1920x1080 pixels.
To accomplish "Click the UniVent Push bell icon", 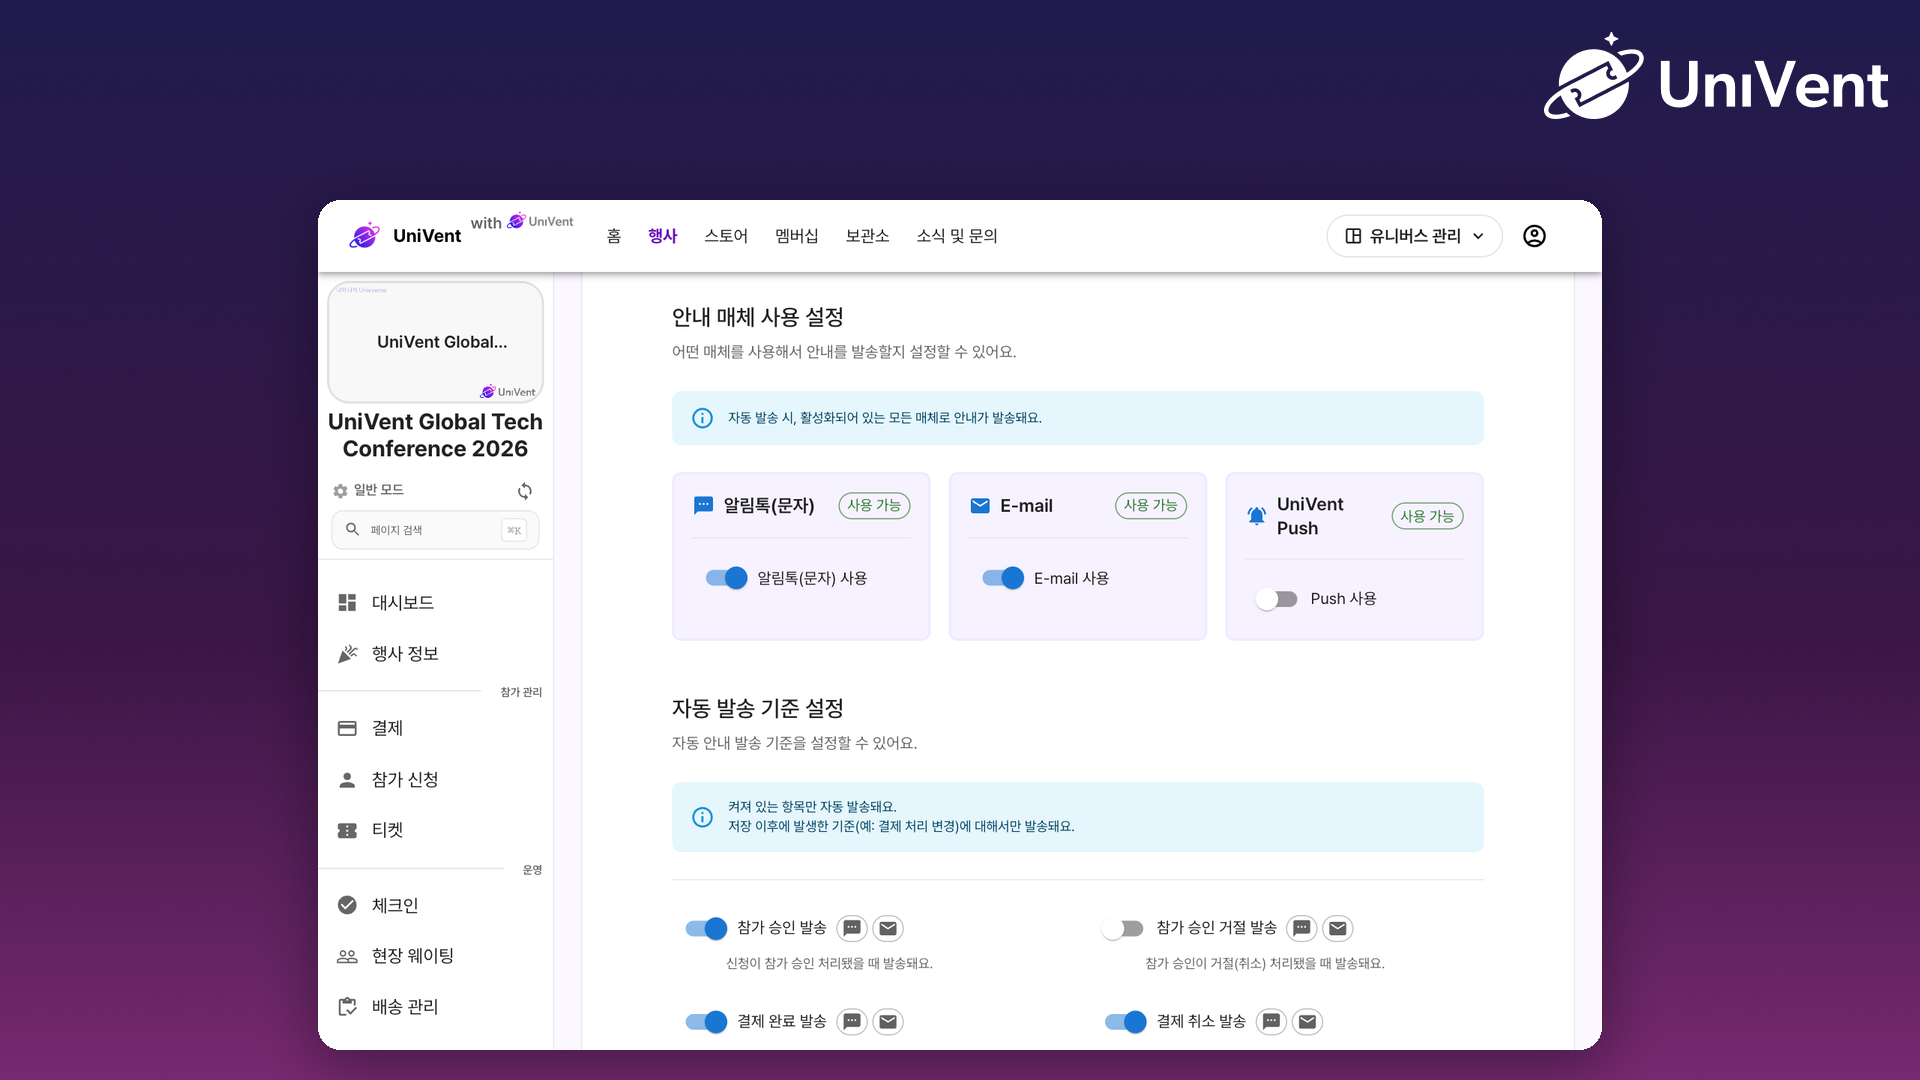I will [x=1256, y=516].
